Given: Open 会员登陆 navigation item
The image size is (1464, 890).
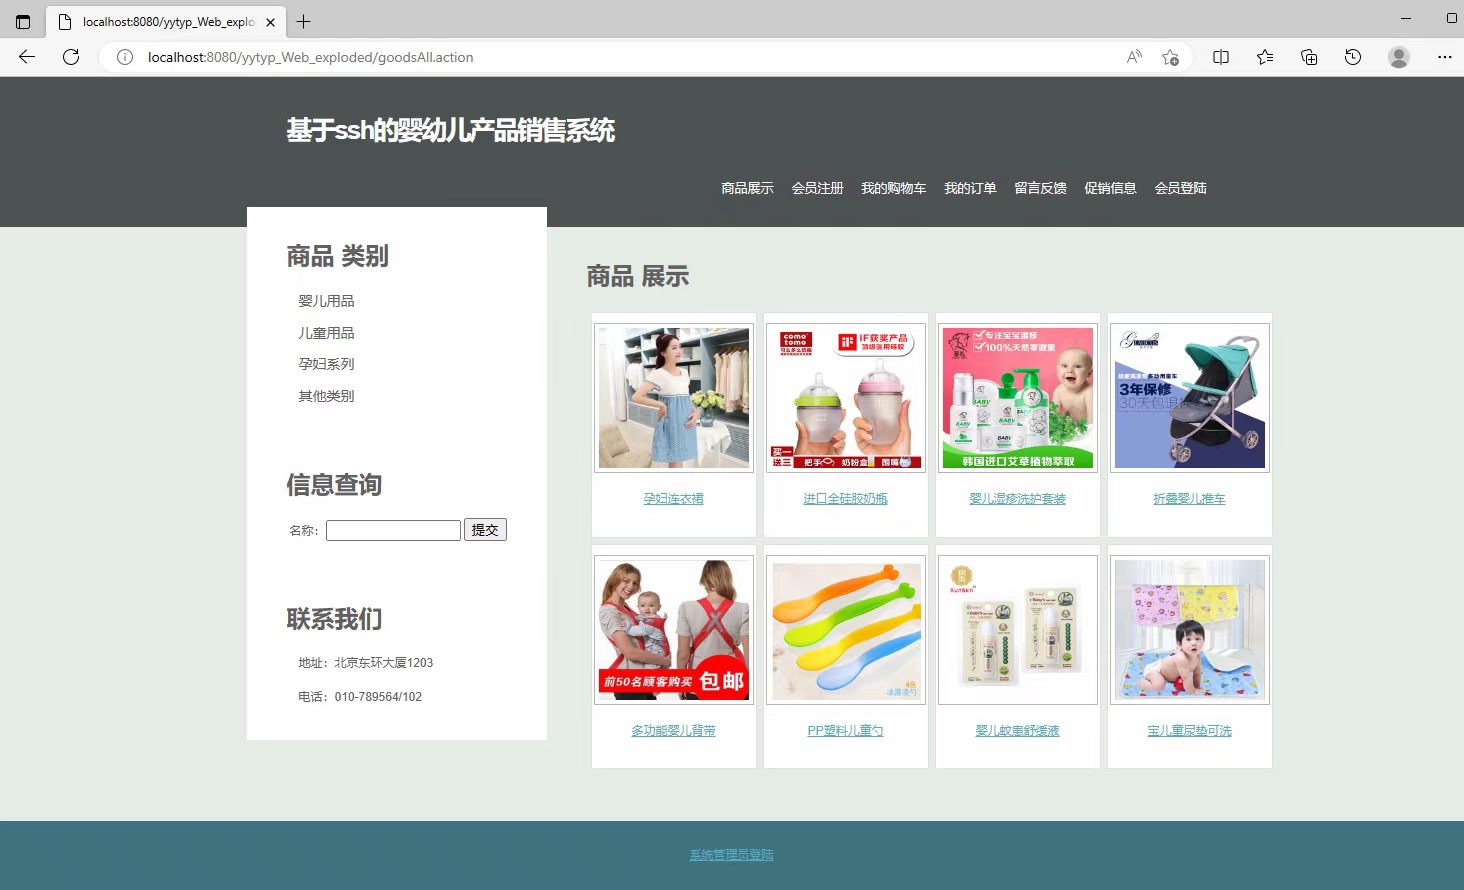Looking at the screenshot, I should click(1181, 188).
